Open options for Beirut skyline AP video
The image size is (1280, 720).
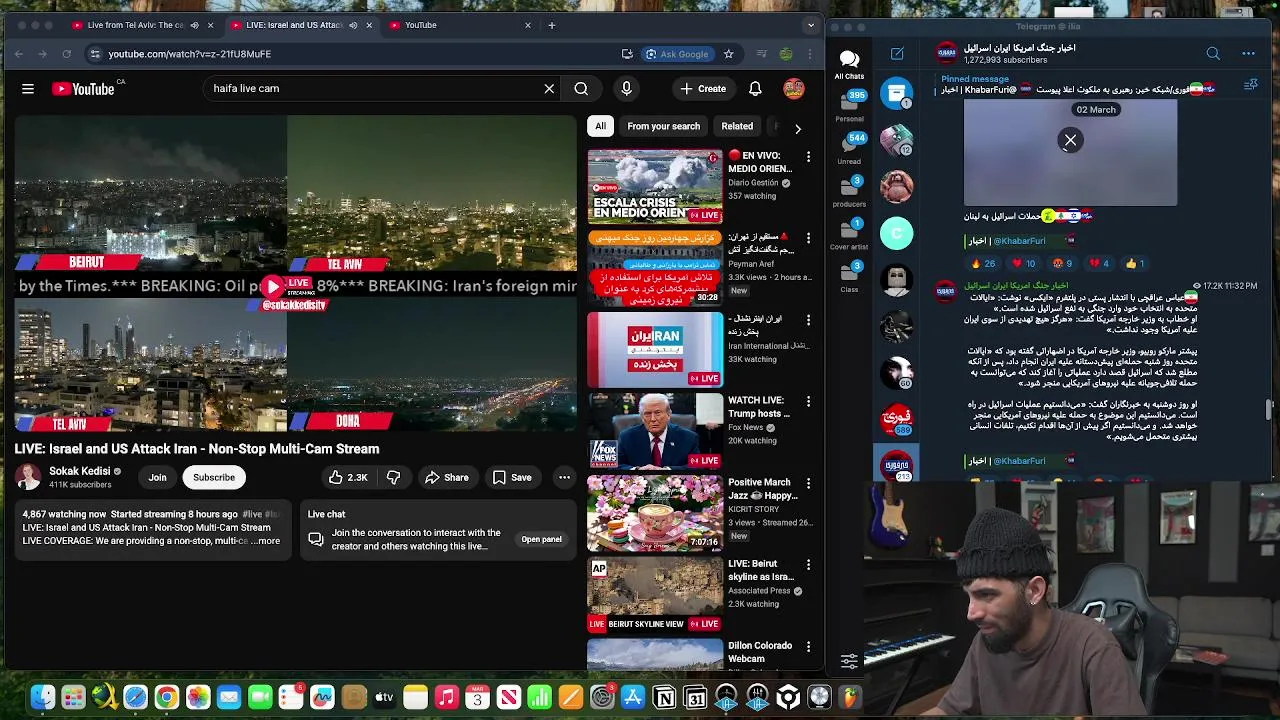click(808, 565)
